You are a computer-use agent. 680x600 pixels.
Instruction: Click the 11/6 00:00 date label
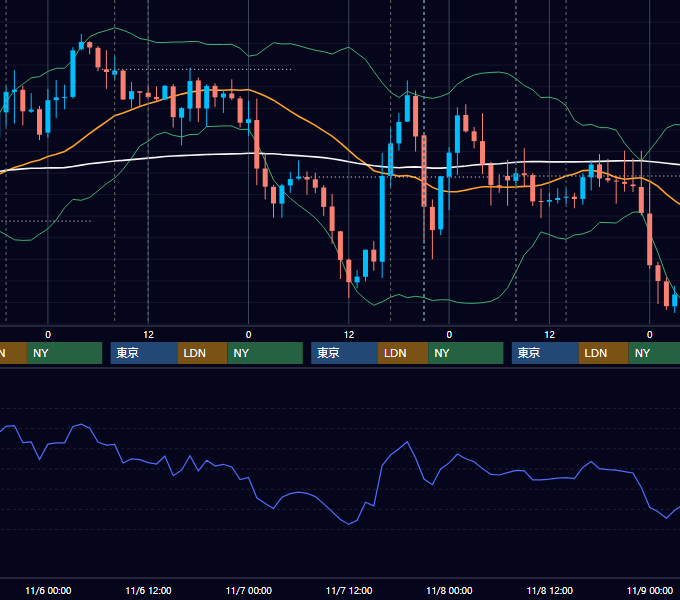tap(48, 590)
